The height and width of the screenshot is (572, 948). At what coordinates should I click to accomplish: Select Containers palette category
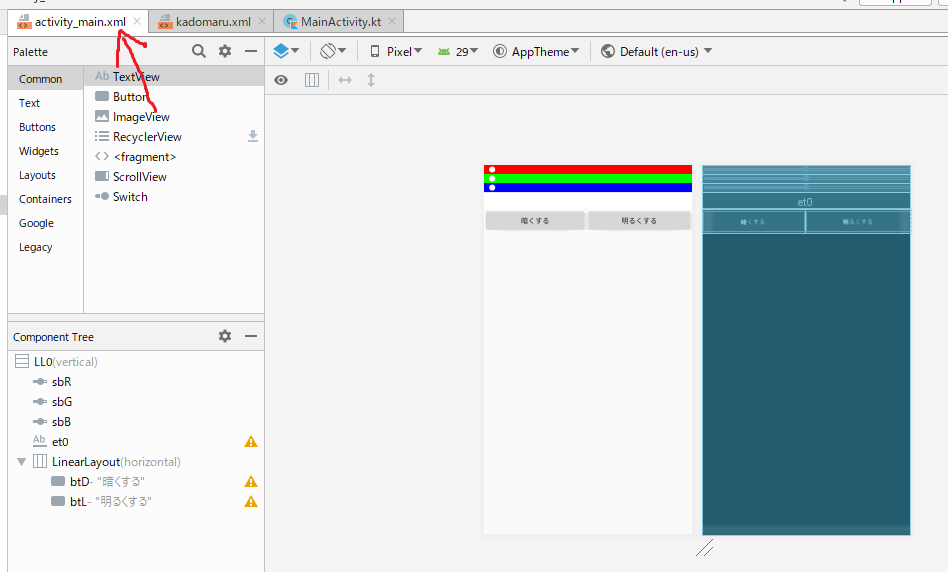point(45,199)
